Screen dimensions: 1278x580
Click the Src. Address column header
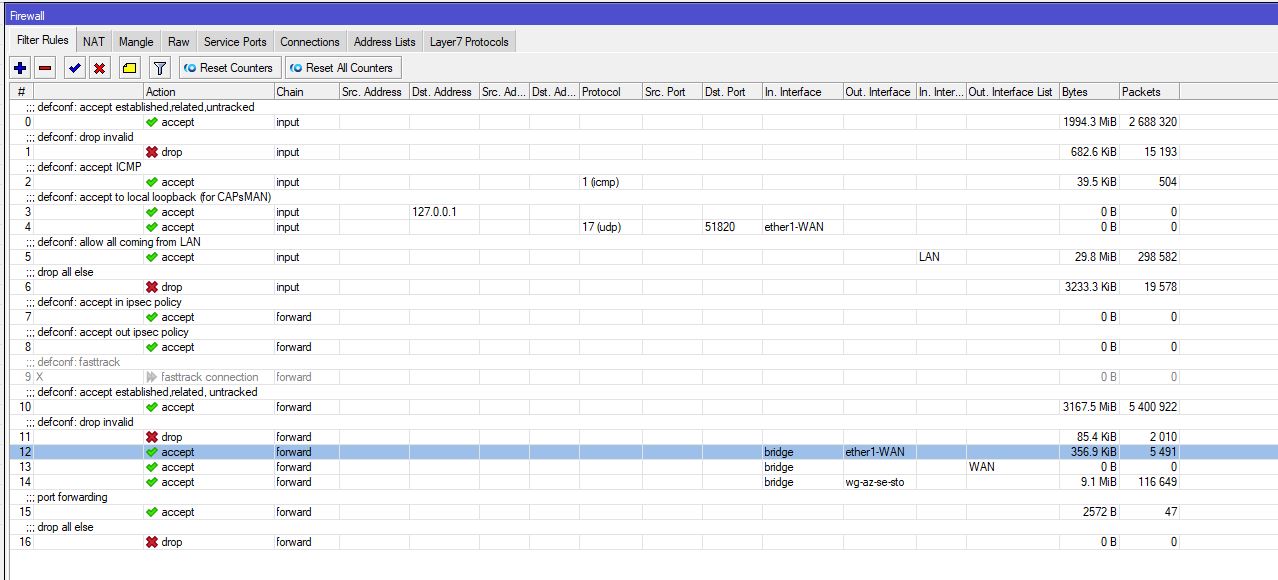point(374,92)
